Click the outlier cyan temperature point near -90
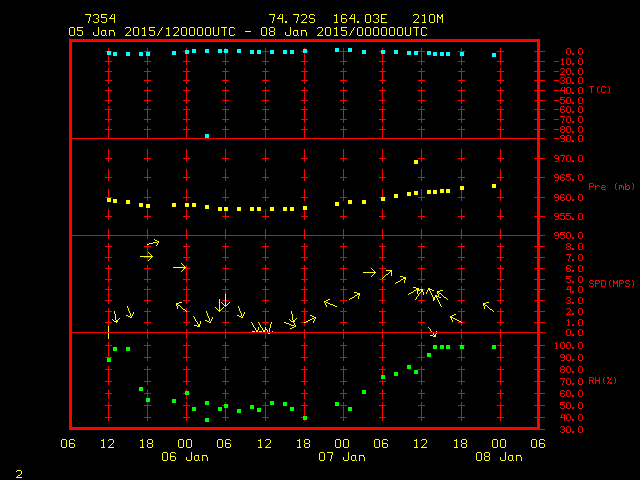Screen dimensions: 640x480 pos(207,136)
